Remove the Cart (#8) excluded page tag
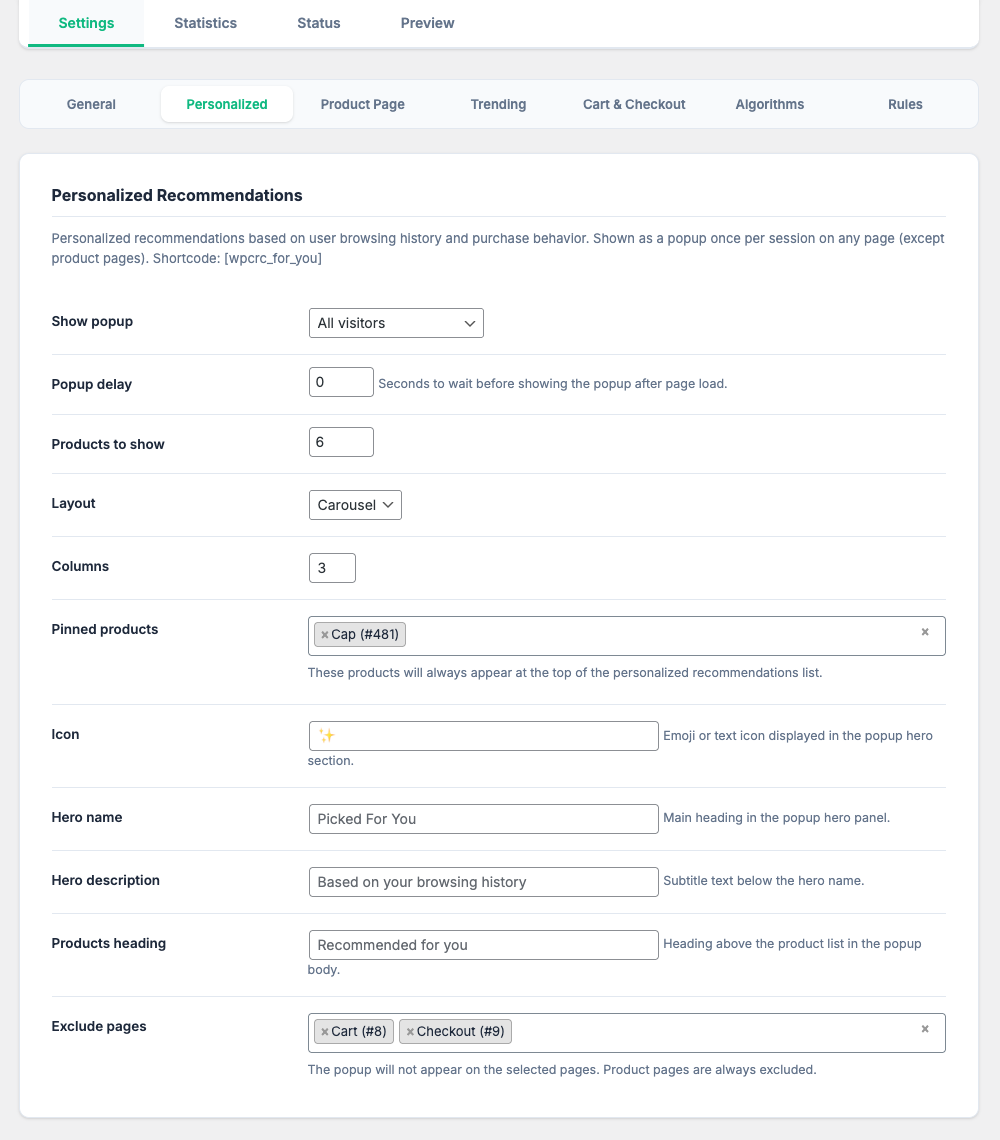Image resolution: width=1000 pixels, height=1140 pixels. point(325,1032)
